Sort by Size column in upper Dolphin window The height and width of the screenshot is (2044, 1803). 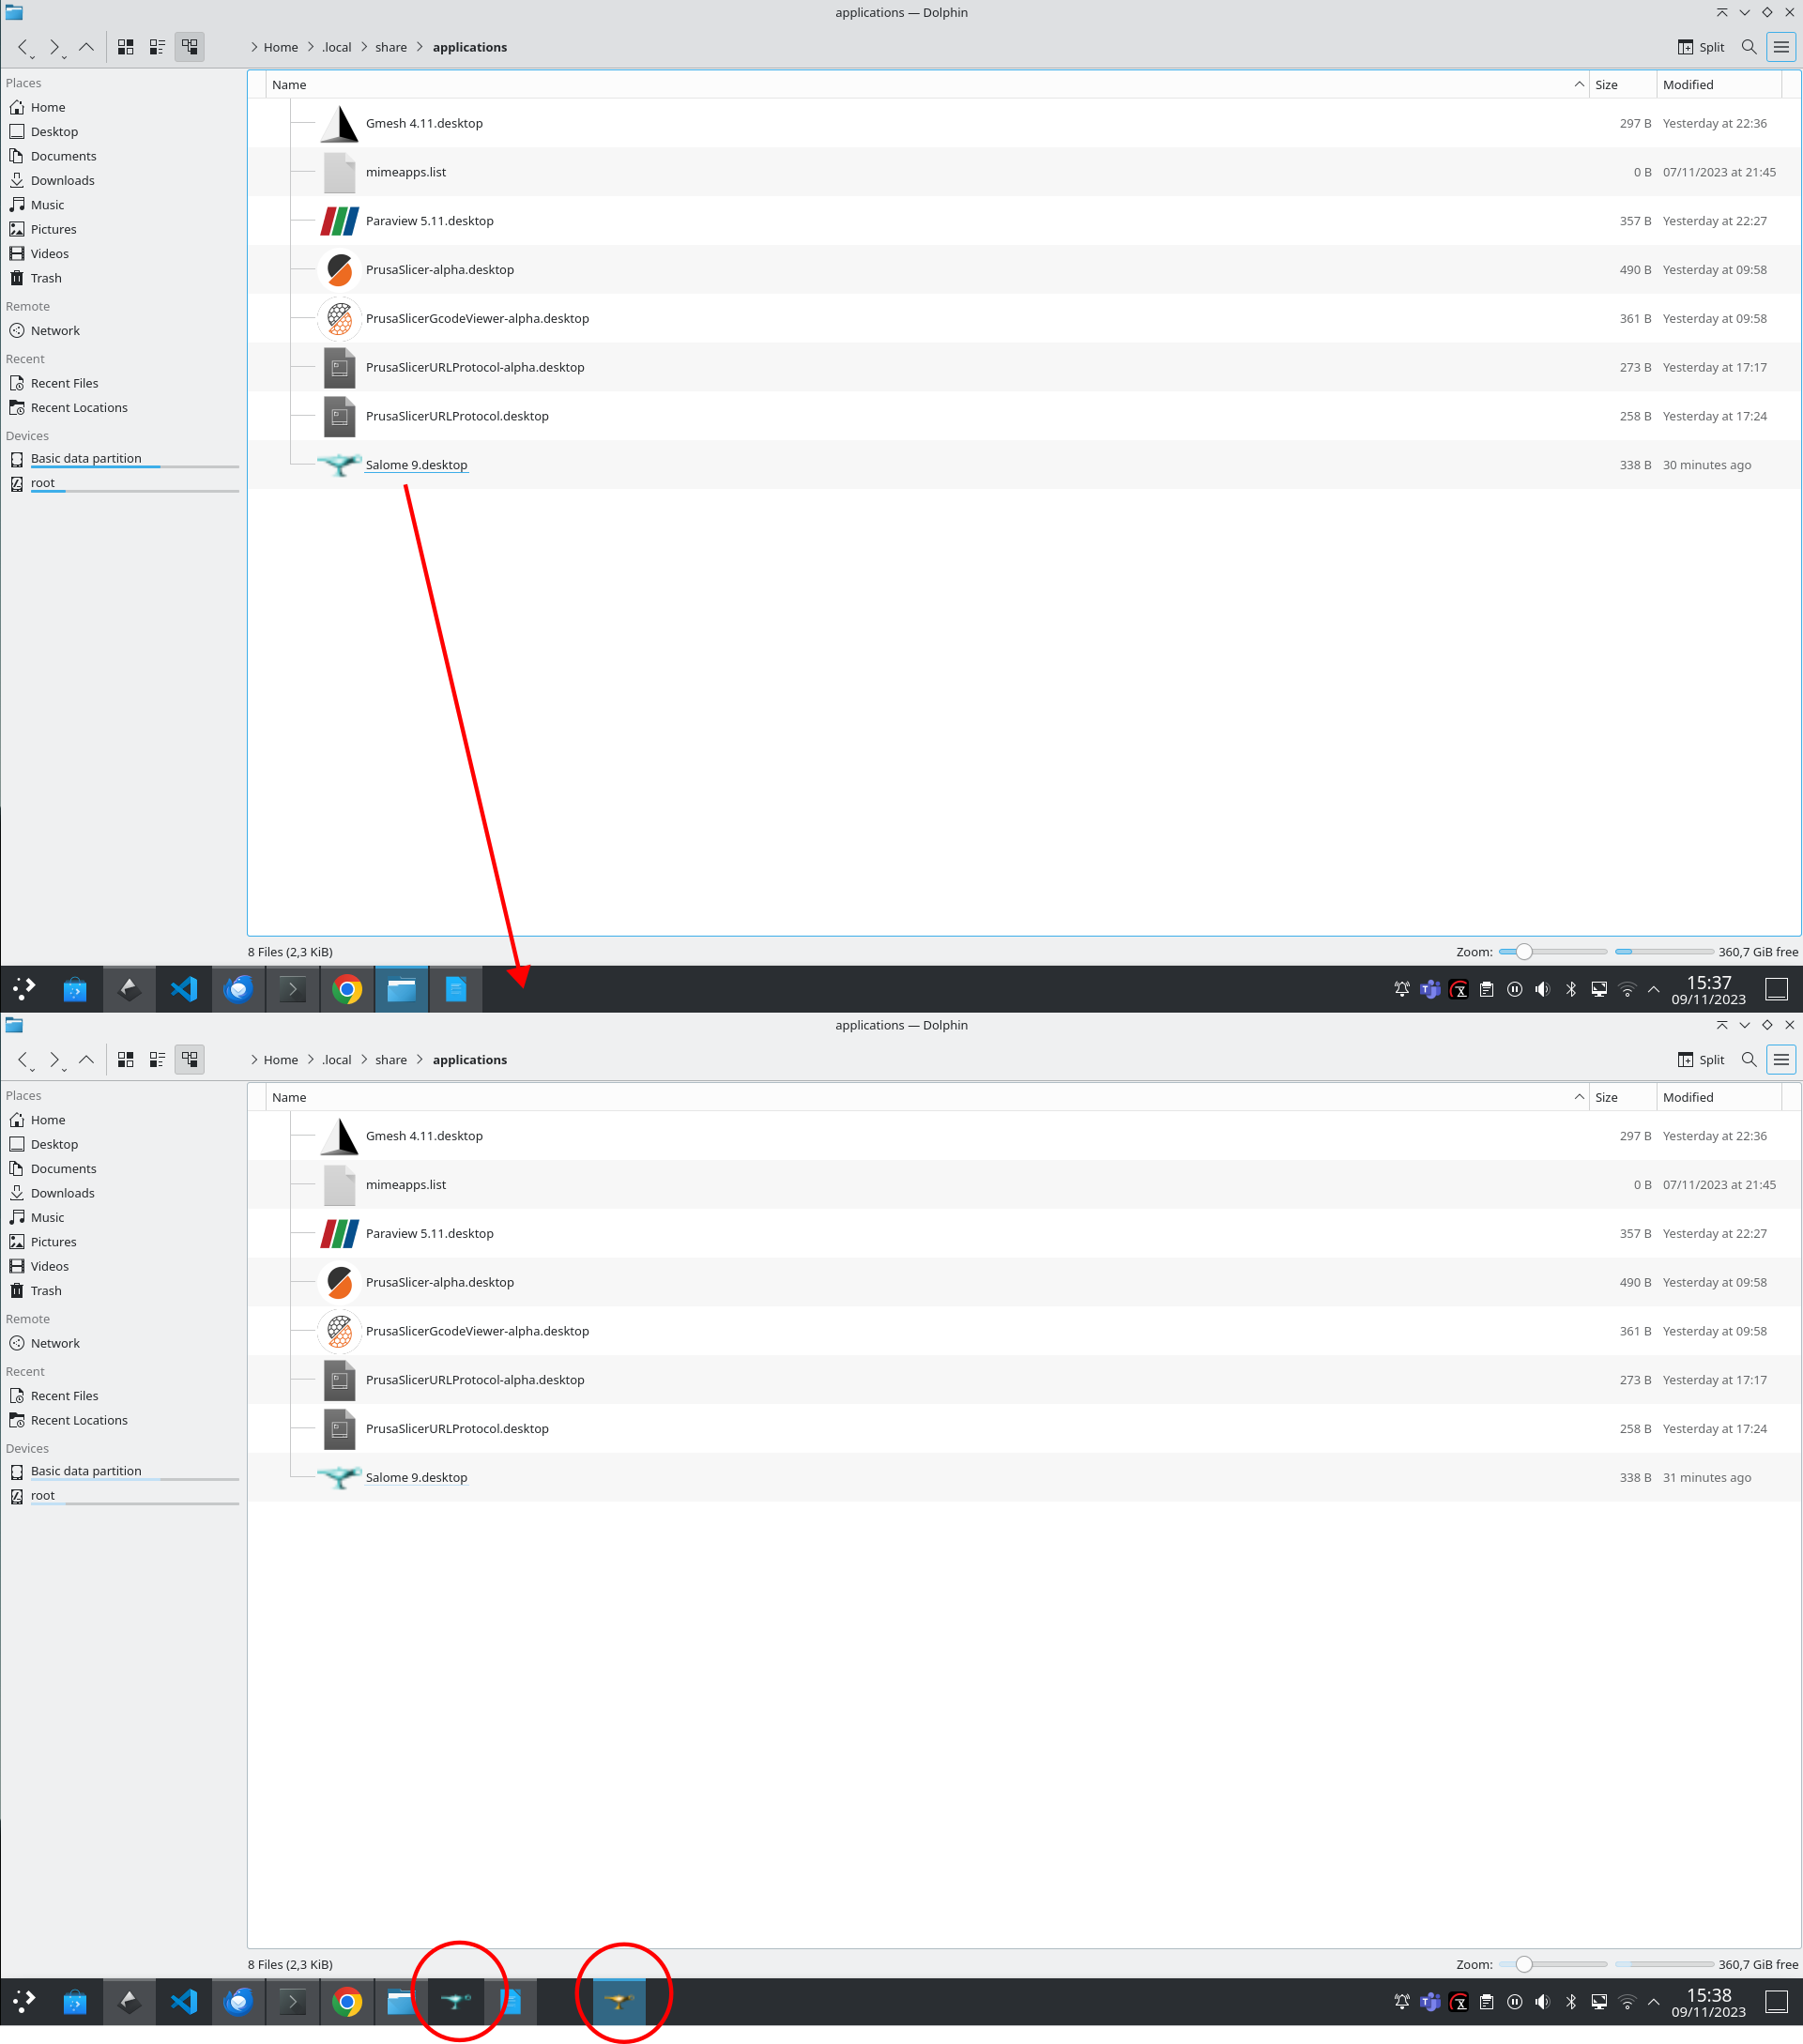(x=1623, y=85)
